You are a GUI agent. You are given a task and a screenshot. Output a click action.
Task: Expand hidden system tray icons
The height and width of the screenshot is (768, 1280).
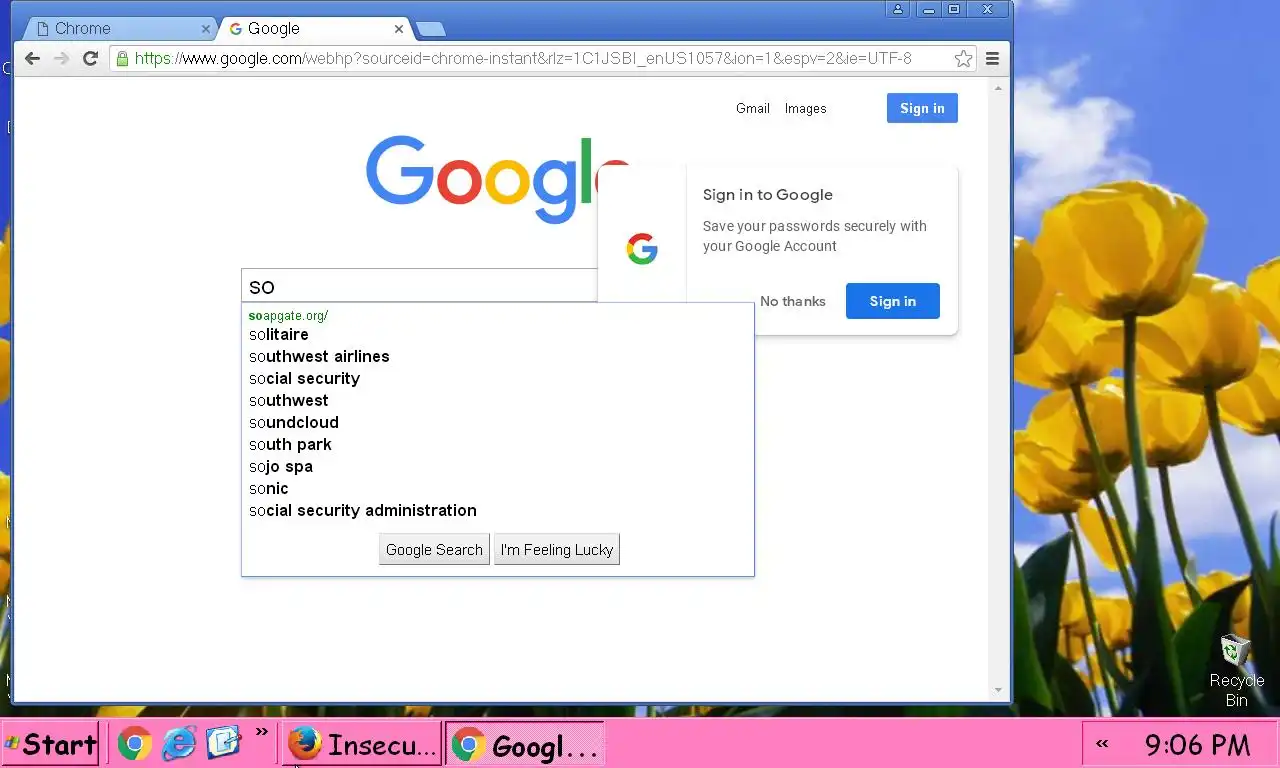pyautogui.click(x=1103, y=744)
